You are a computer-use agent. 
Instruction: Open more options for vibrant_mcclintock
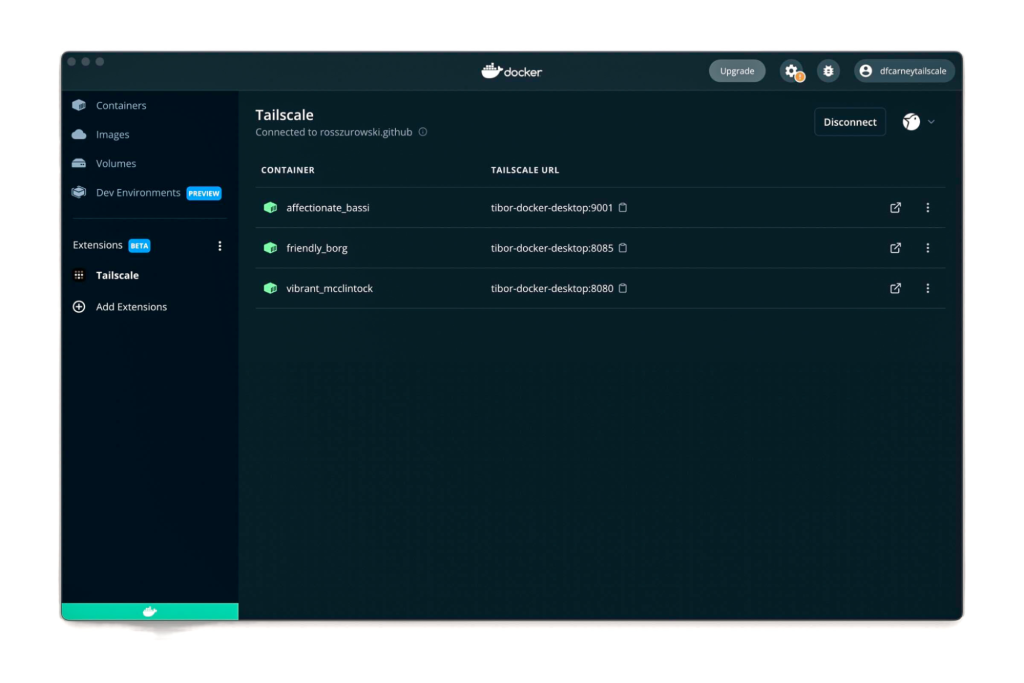point(927,288)
